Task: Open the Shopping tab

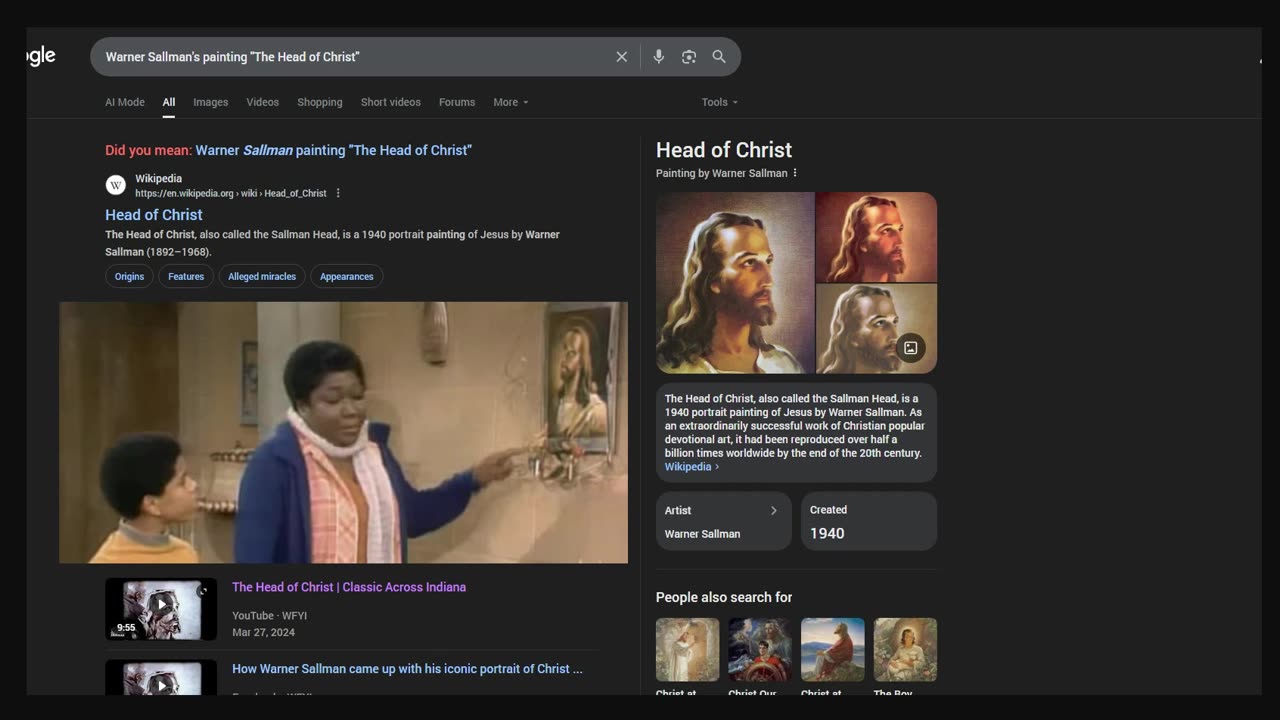Action: [x=320, y=102]
